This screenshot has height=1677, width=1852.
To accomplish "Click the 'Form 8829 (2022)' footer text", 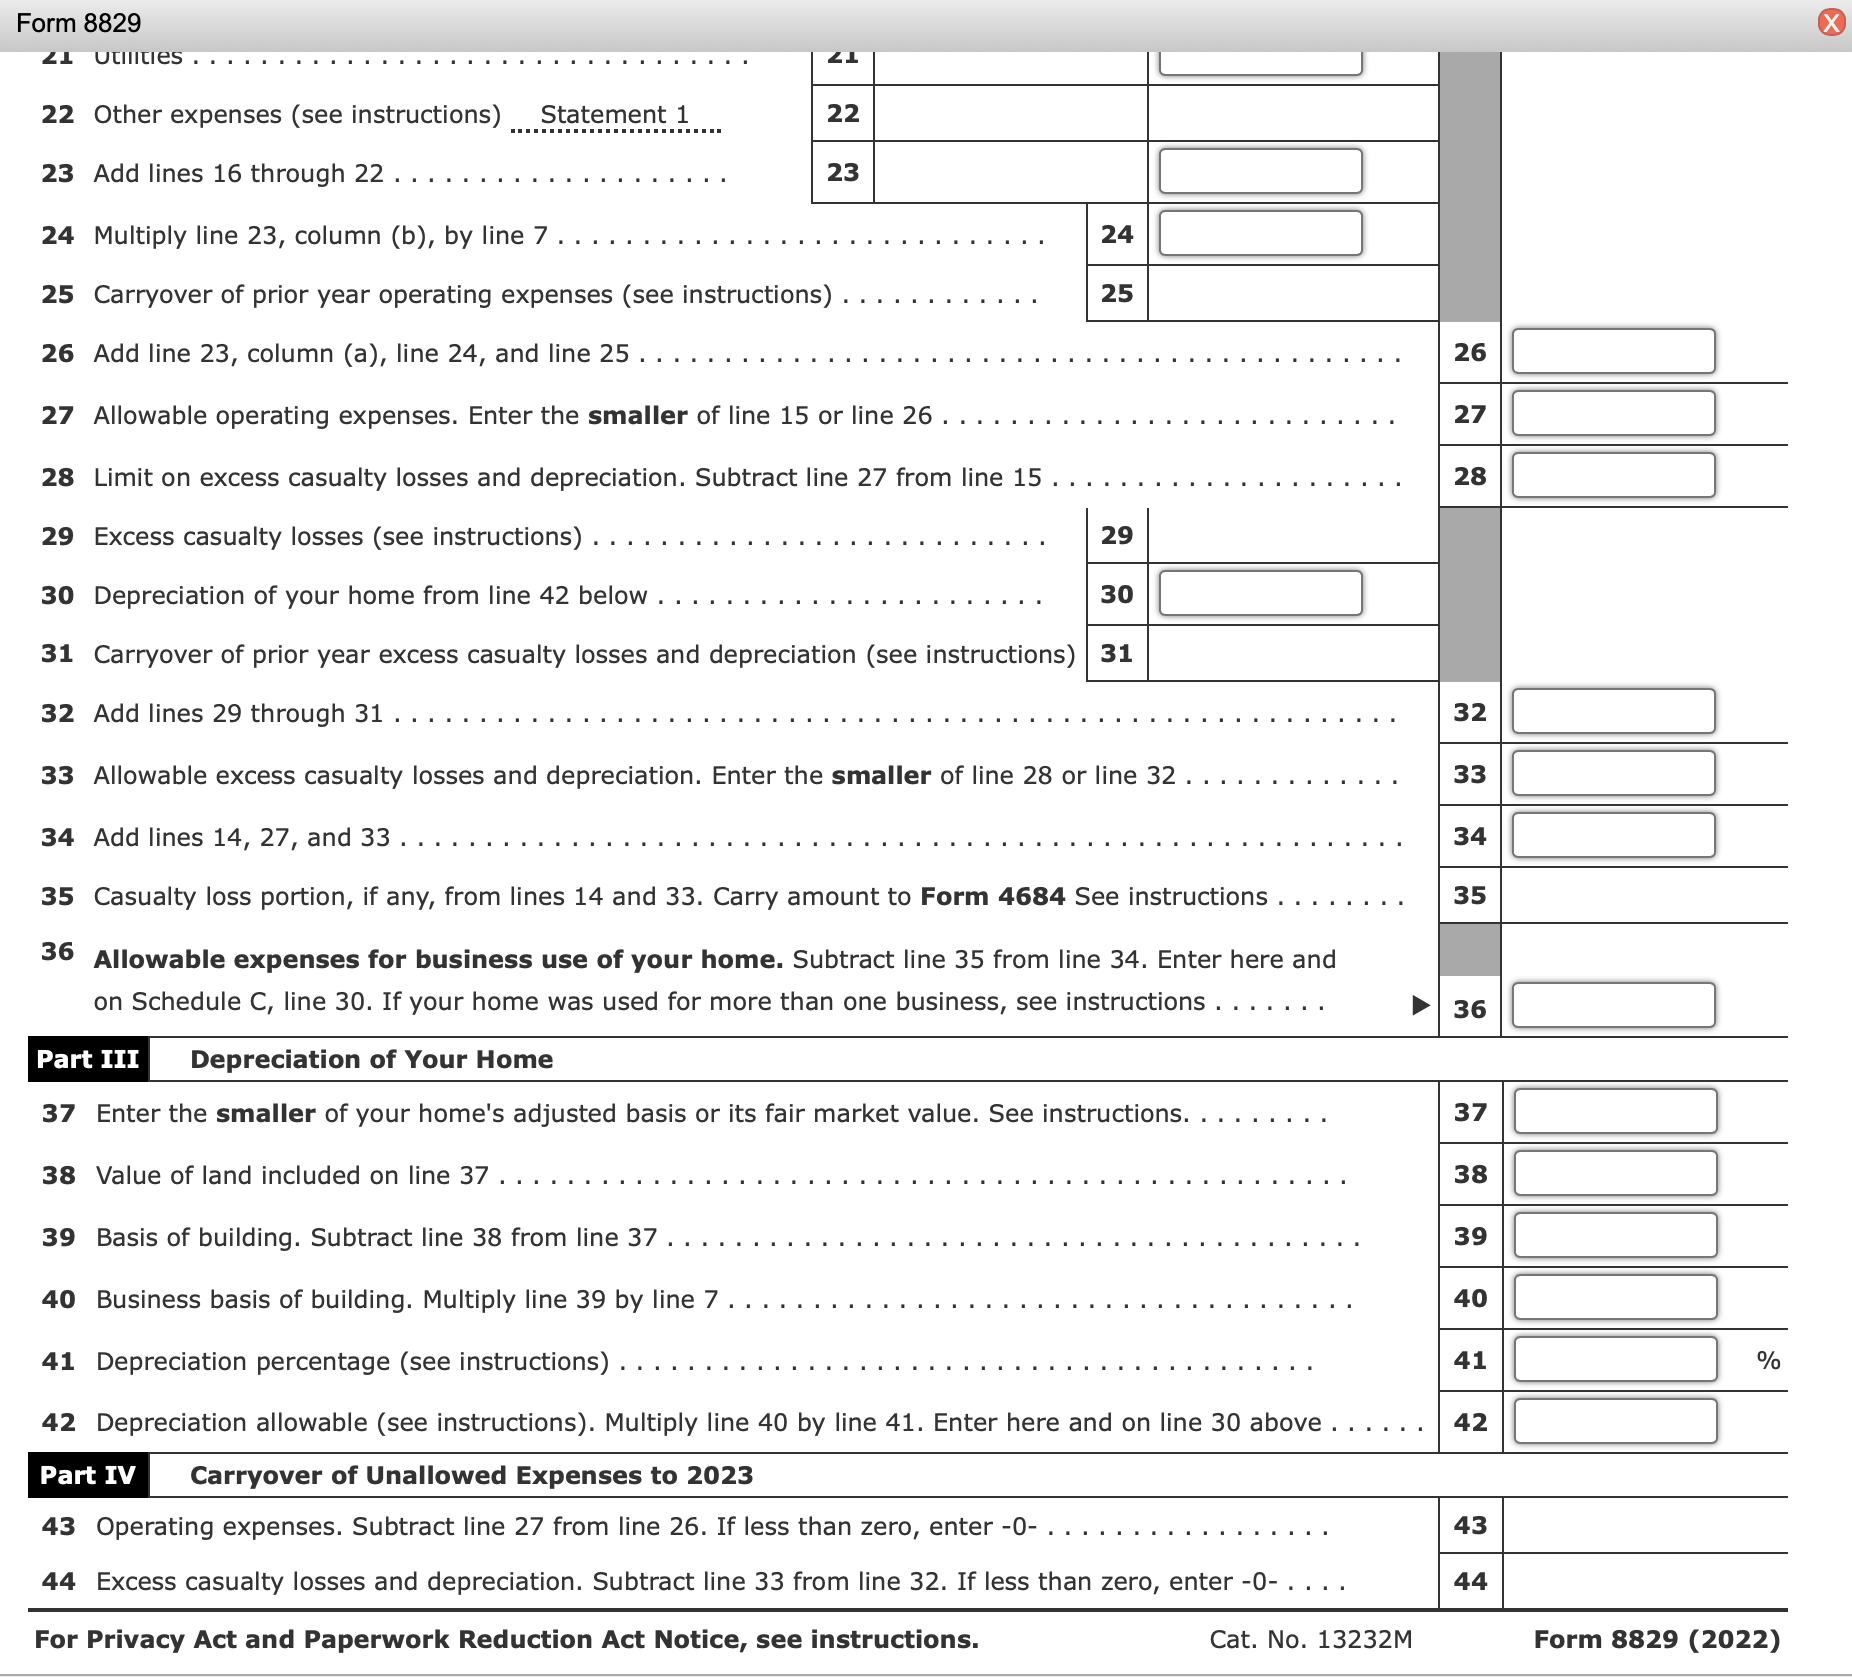I will (1657, 1639).
